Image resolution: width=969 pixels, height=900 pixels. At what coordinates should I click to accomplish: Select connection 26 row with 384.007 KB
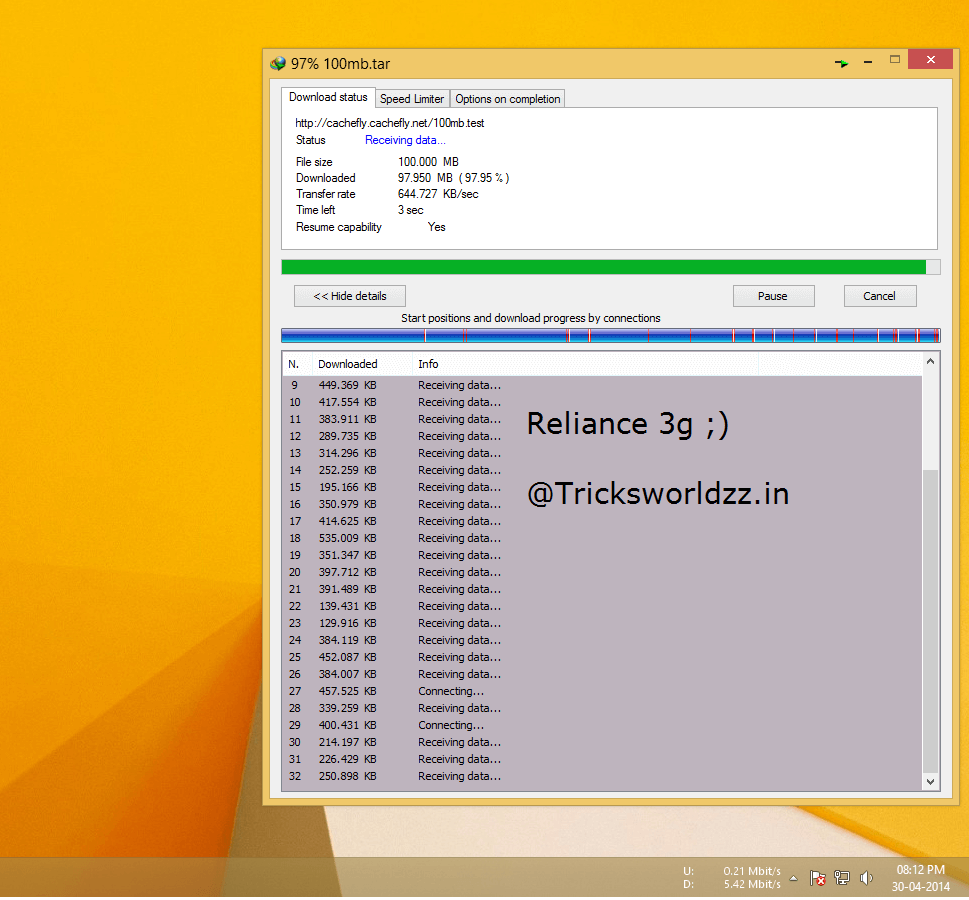click(603, 674)
